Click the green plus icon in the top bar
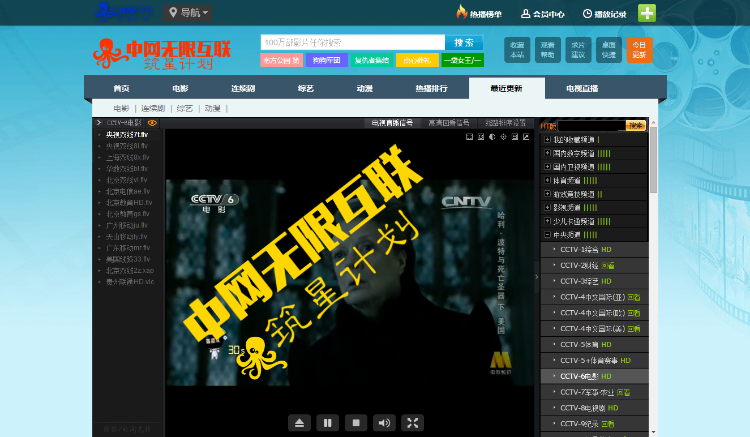The height and width of the screenshot is (437, 750). pos(647,13)
